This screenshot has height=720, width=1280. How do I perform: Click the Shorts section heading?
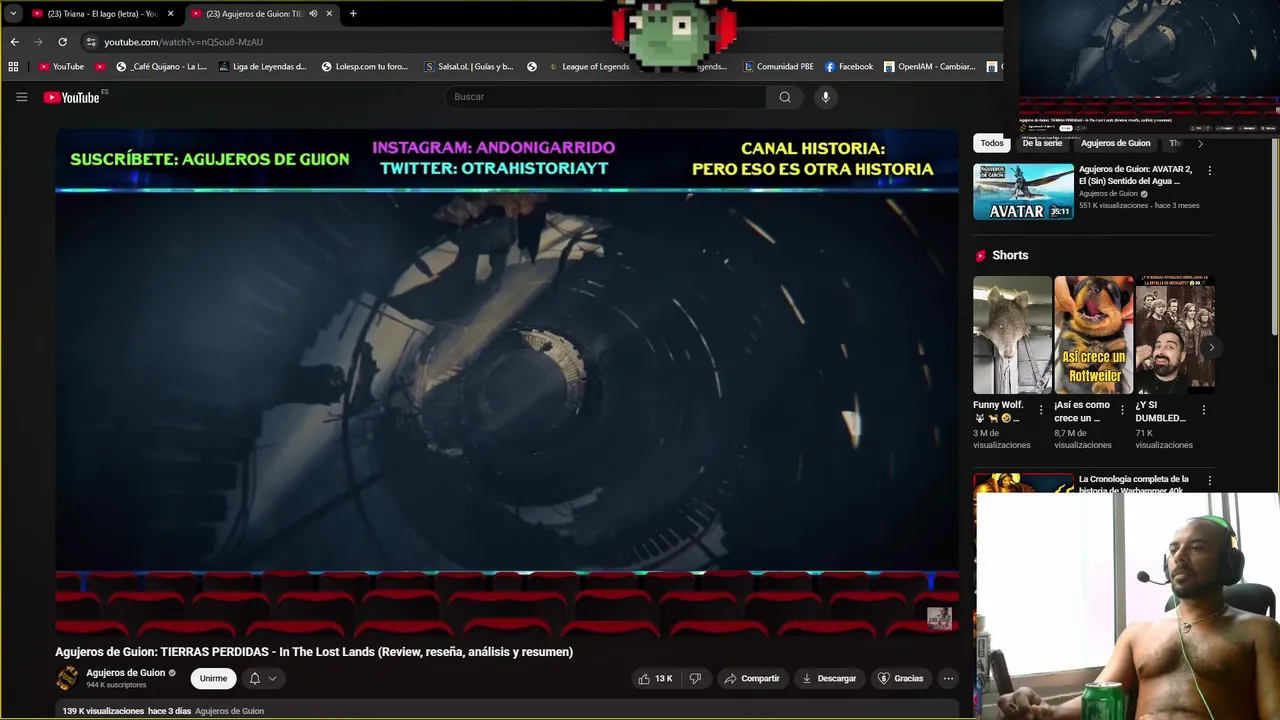pos(1010,255)
